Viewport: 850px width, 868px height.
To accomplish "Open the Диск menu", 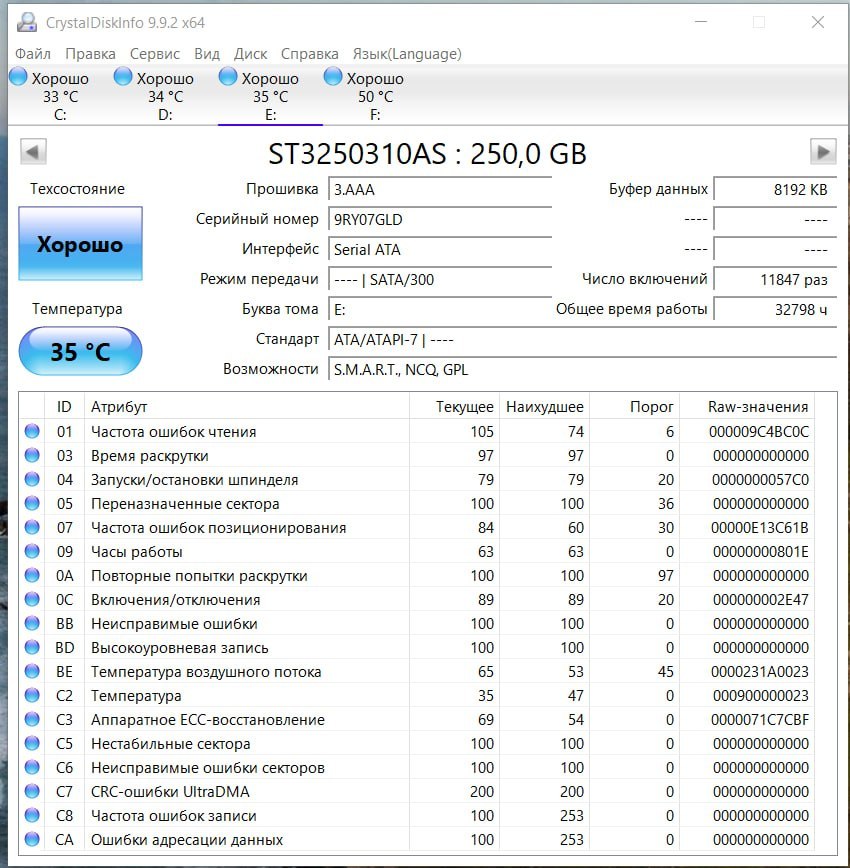I will (x=250, y=54).
